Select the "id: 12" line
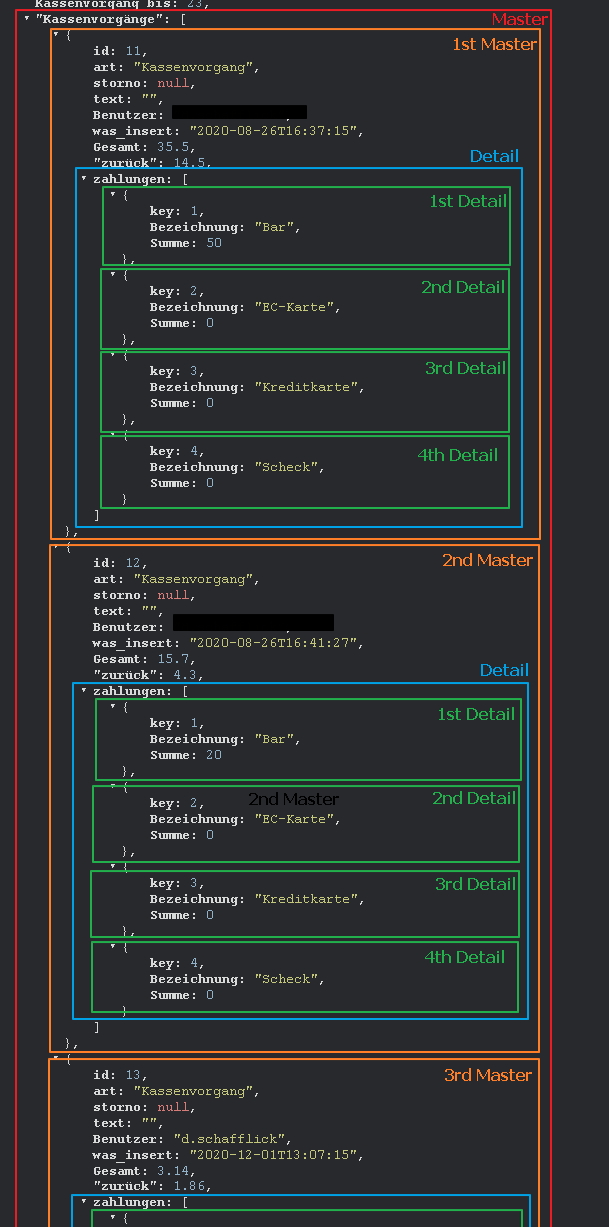The width and height of the screenshot is (609, 1227). click(121, 563)
